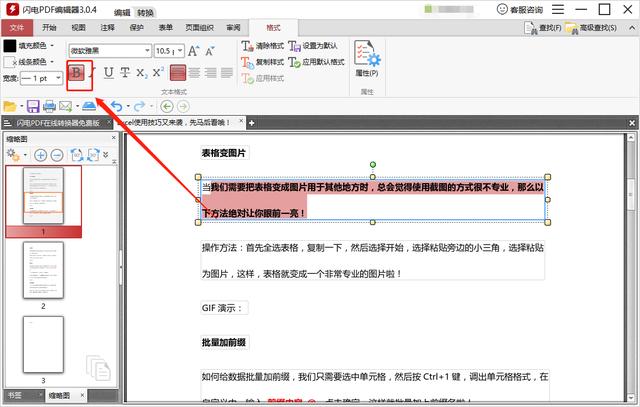640x407 pixels.
Task: Collapse the ribbon with the top-right chevron
Action: [x=632, y=28]
